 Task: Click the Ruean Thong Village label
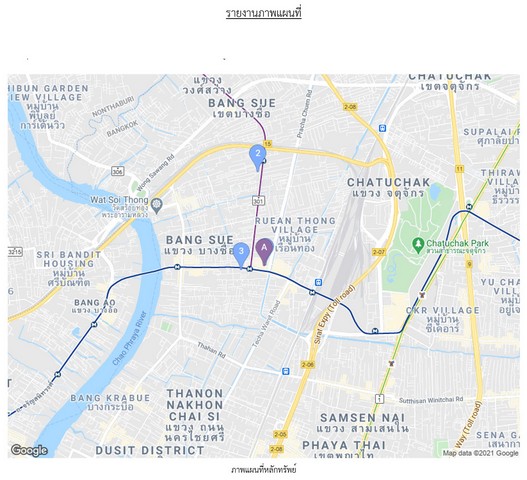(x=295, y=225)
